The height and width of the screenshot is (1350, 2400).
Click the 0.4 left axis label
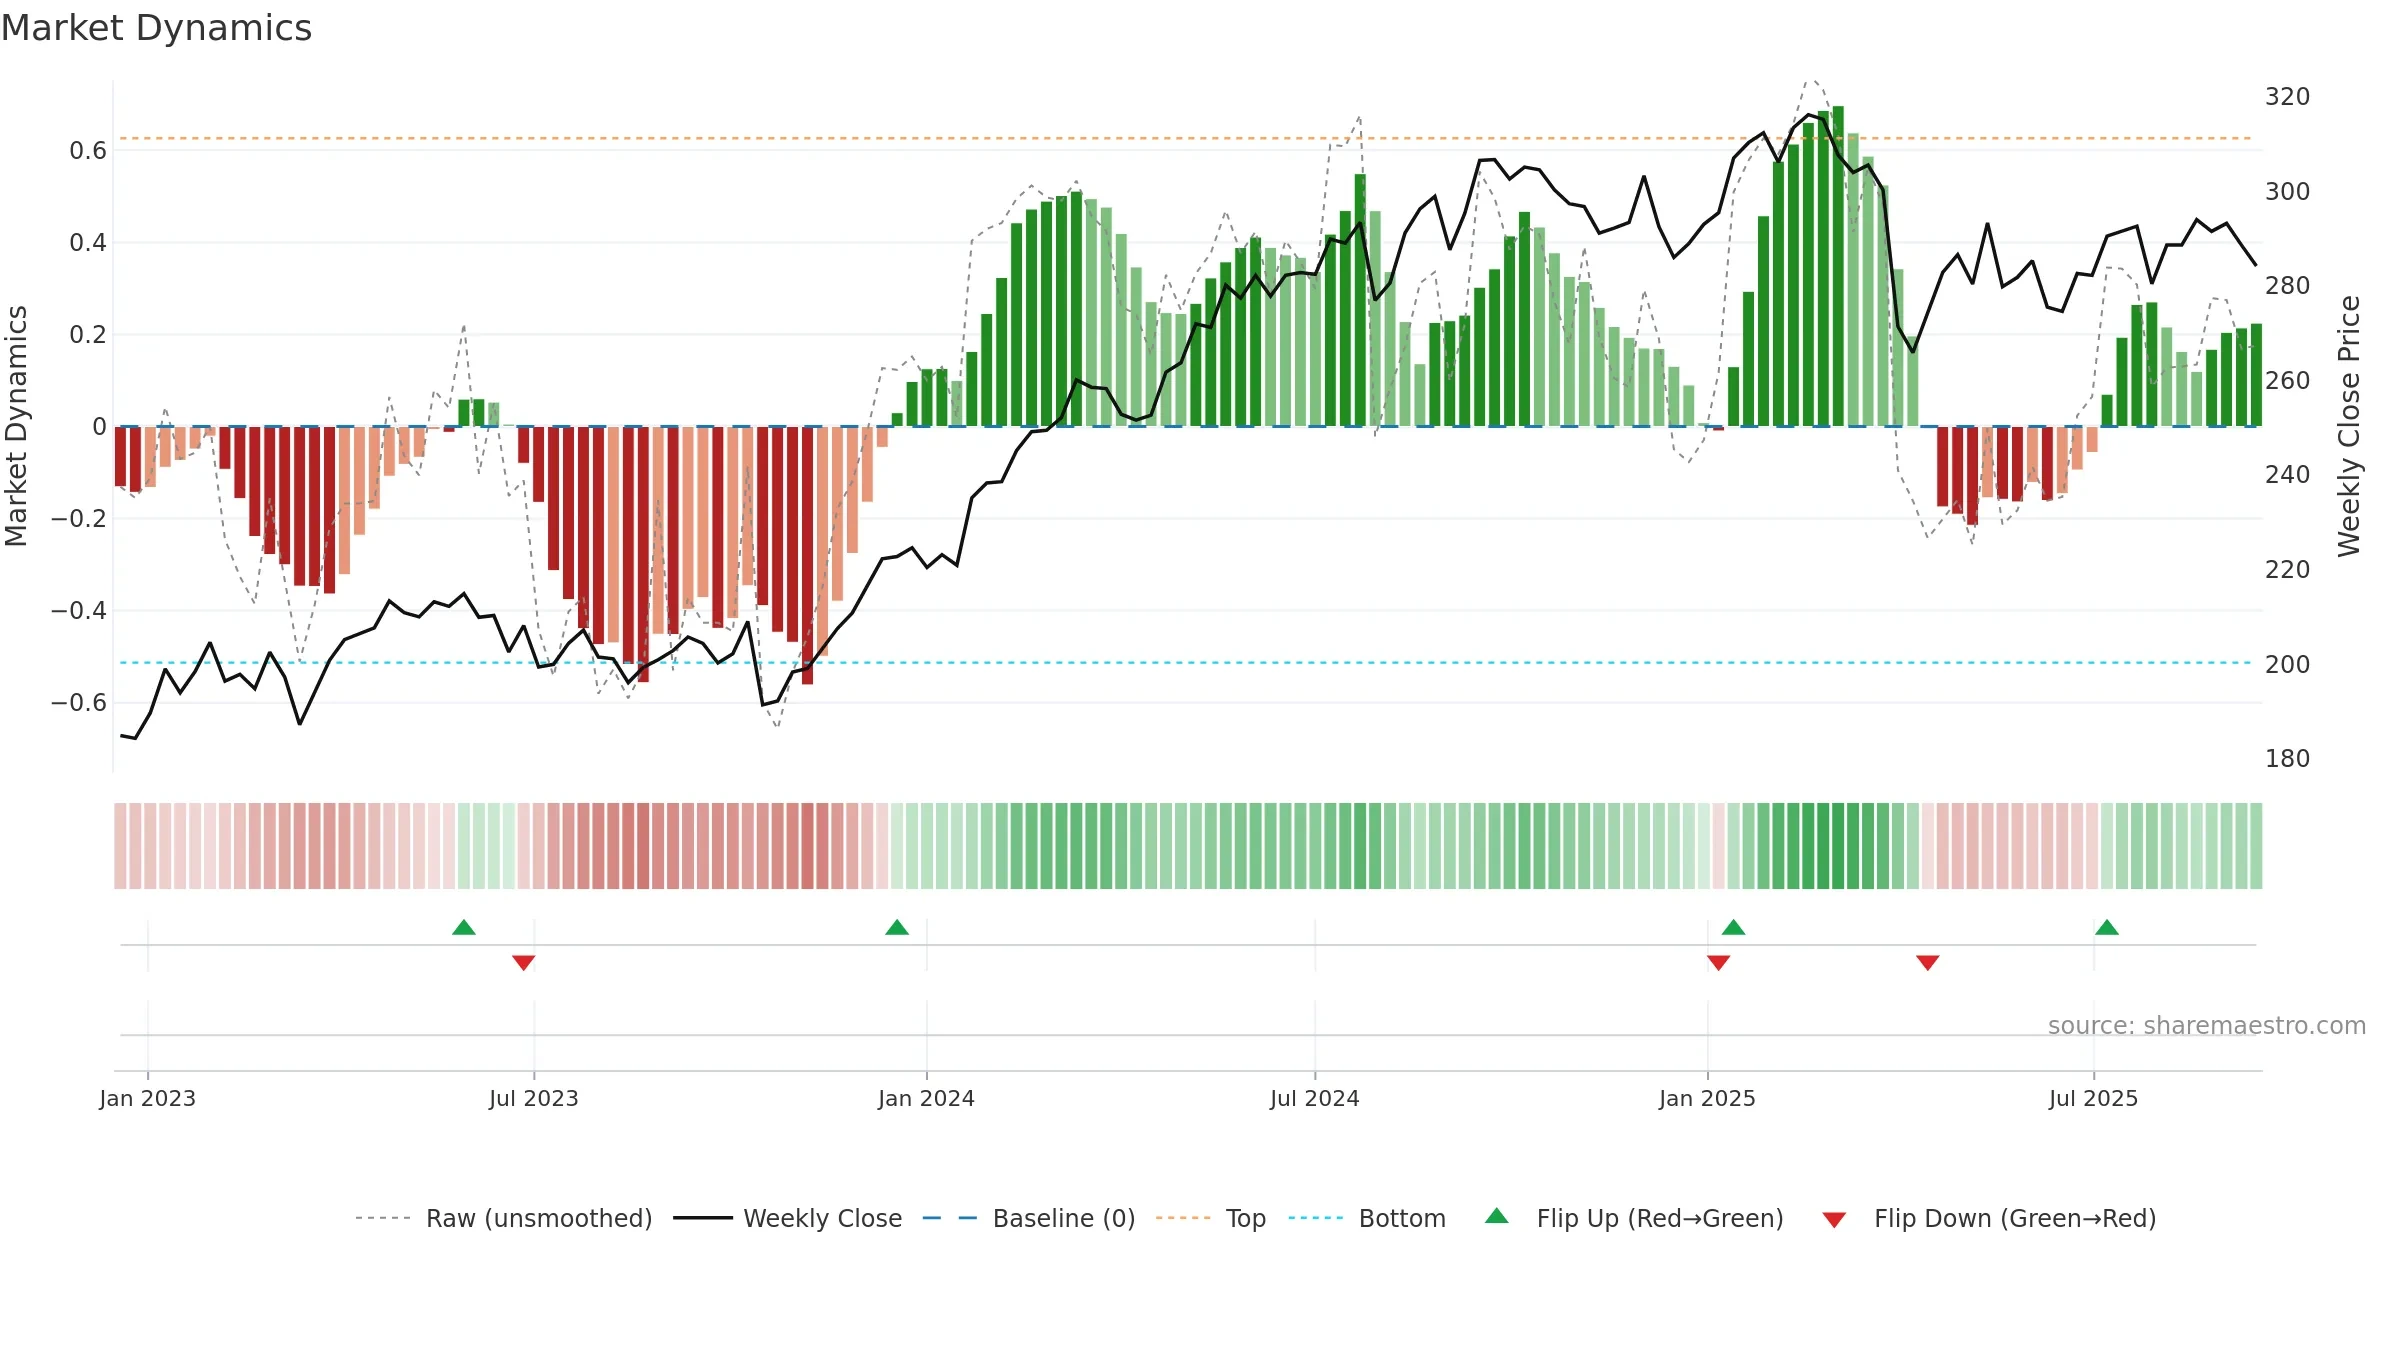pos(88,243)
